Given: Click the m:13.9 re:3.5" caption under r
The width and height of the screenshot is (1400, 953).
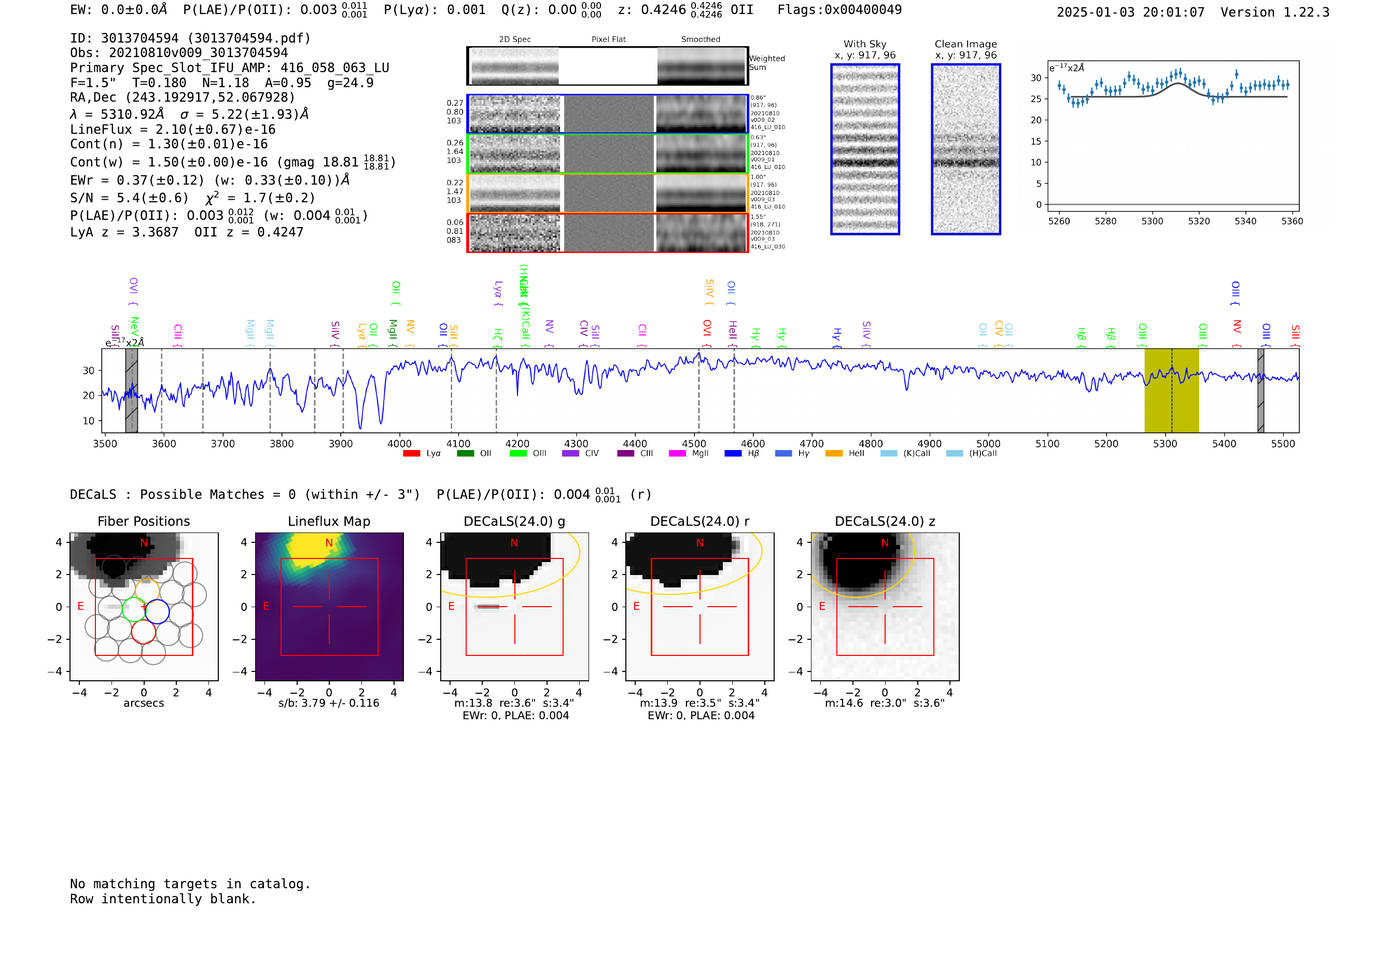Looking at the screenshot, I should 699,703.
